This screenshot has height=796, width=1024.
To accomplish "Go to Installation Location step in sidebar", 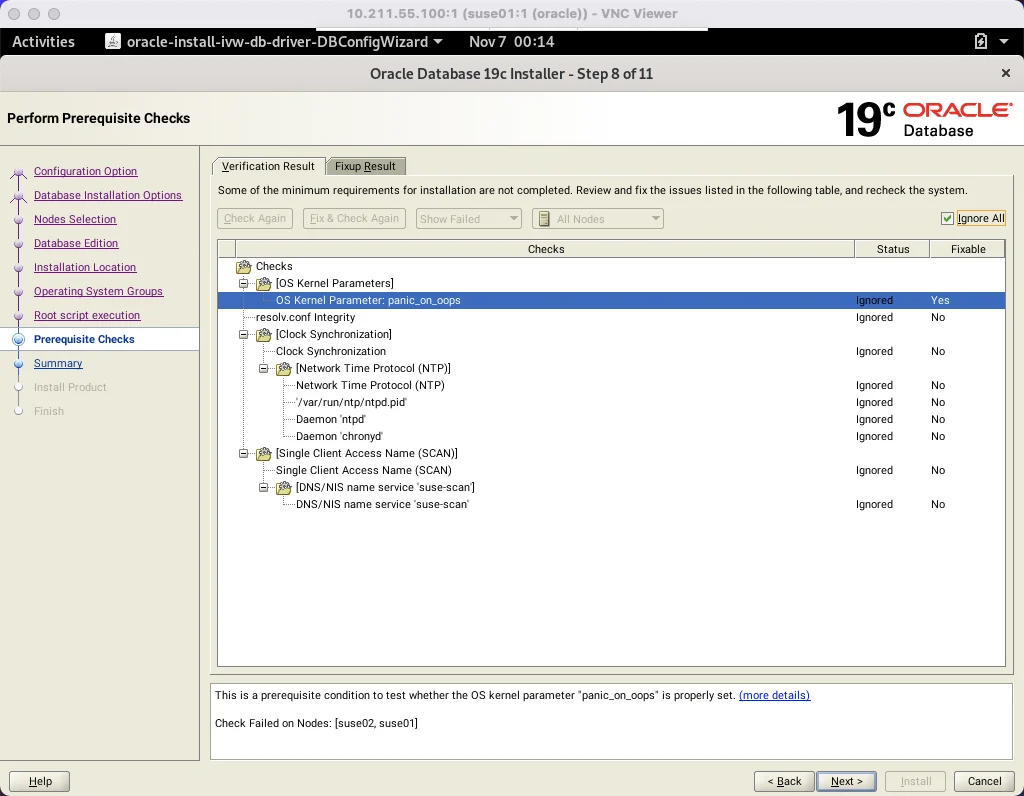I will click(x=85, y=267).
